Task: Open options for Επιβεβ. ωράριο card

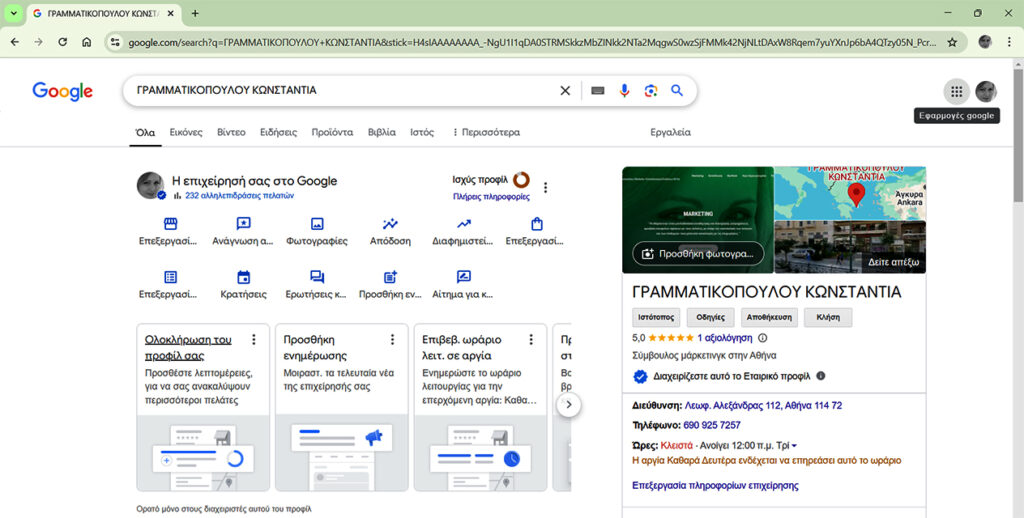Action: pos(531,340)
